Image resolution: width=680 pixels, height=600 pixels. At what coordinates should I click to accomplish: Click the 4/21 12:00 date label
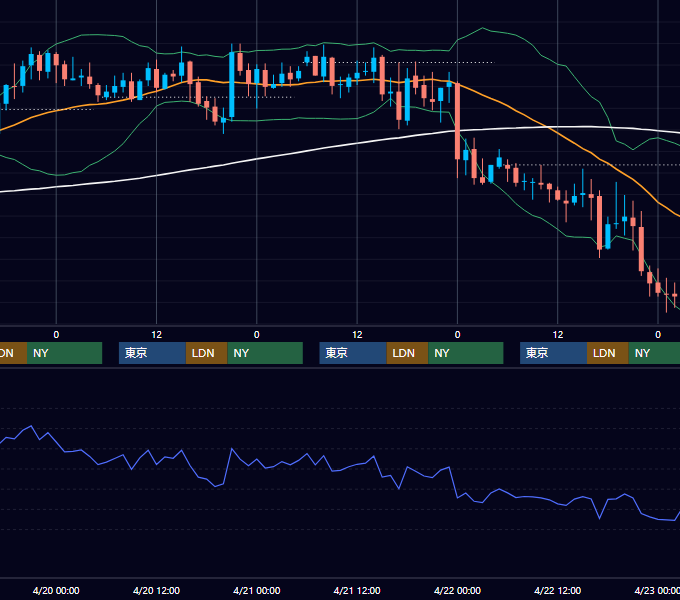click(x=357, y=590)
